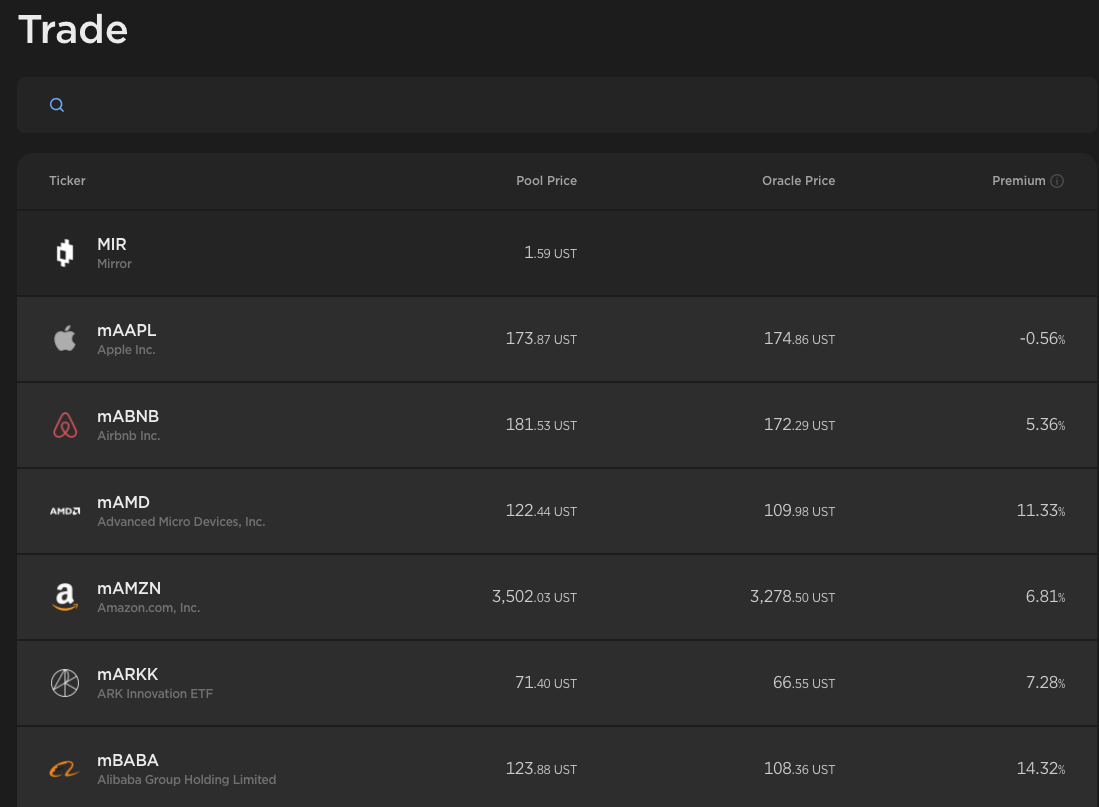Open the mAAPL ticker name
The image size is (1099, 807).
pyautogui.click(x=127, y=330)
